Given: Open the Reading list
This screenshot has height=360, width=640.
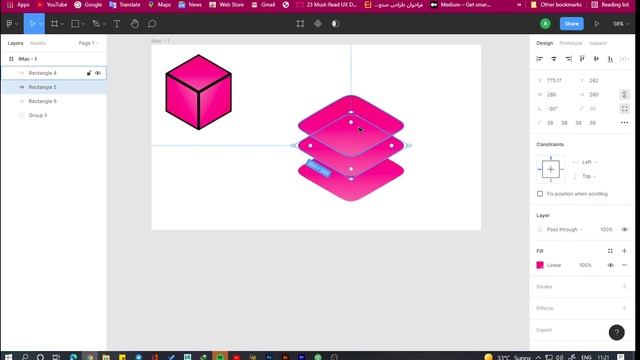Looking at the screenshot, I should tap(610, 5).
